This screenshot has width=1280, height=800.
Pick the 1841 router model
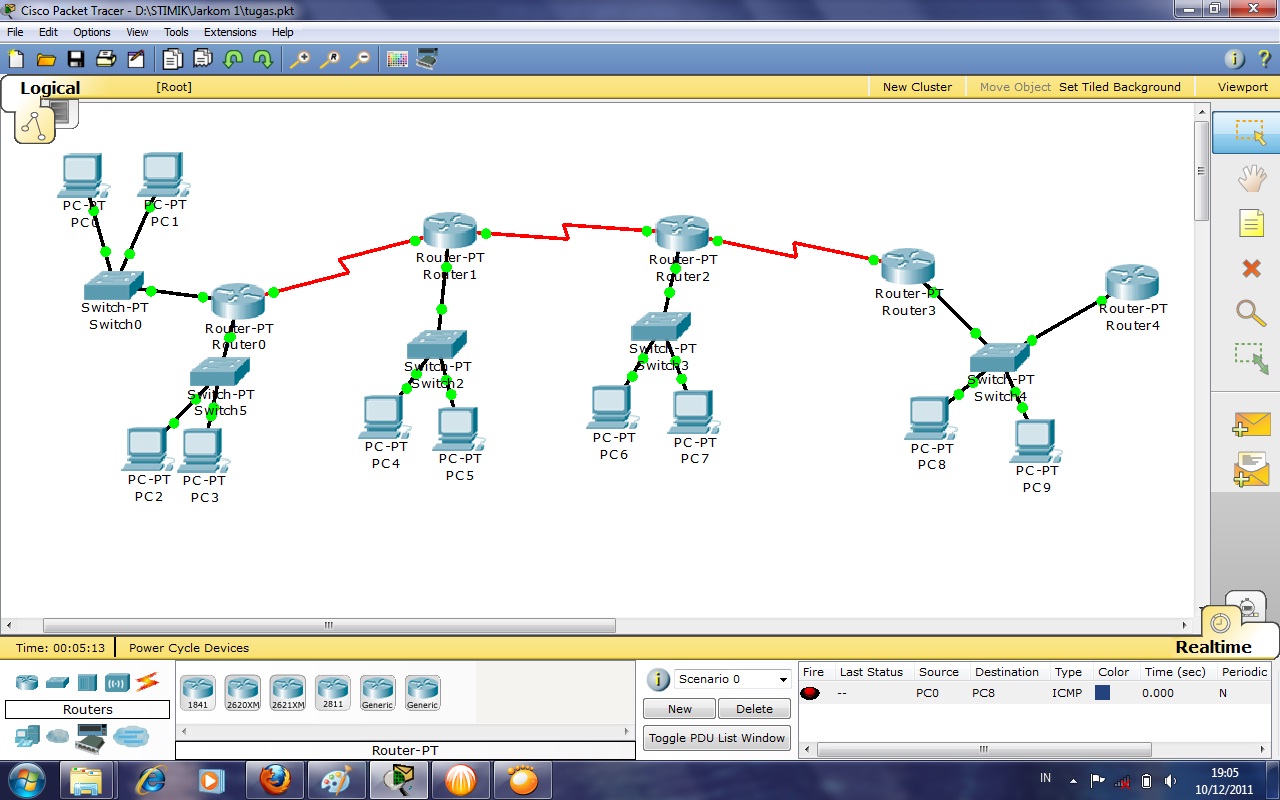(x=197, y=692)
